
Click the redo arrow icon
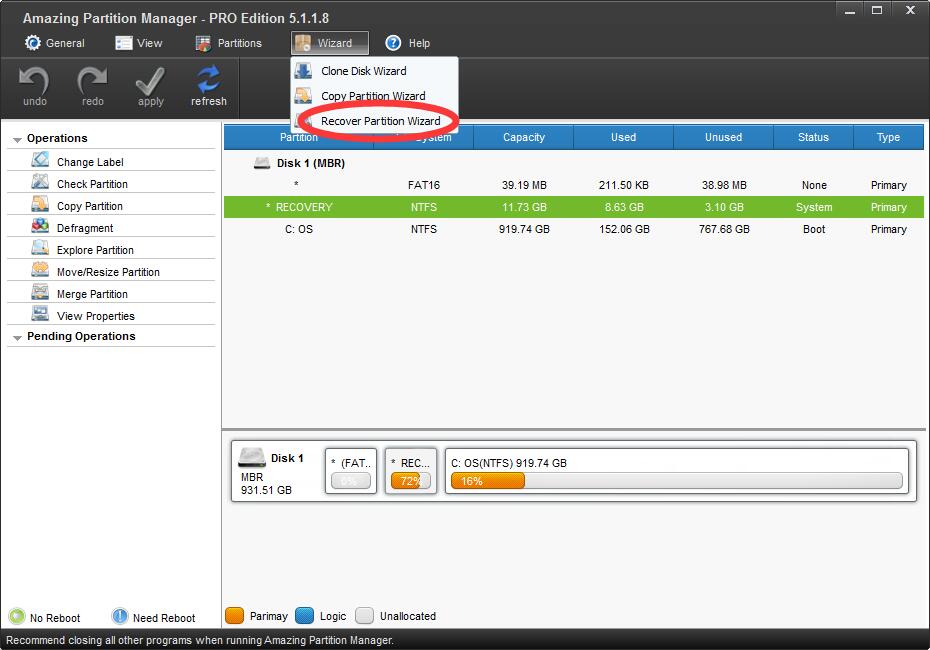92,79
